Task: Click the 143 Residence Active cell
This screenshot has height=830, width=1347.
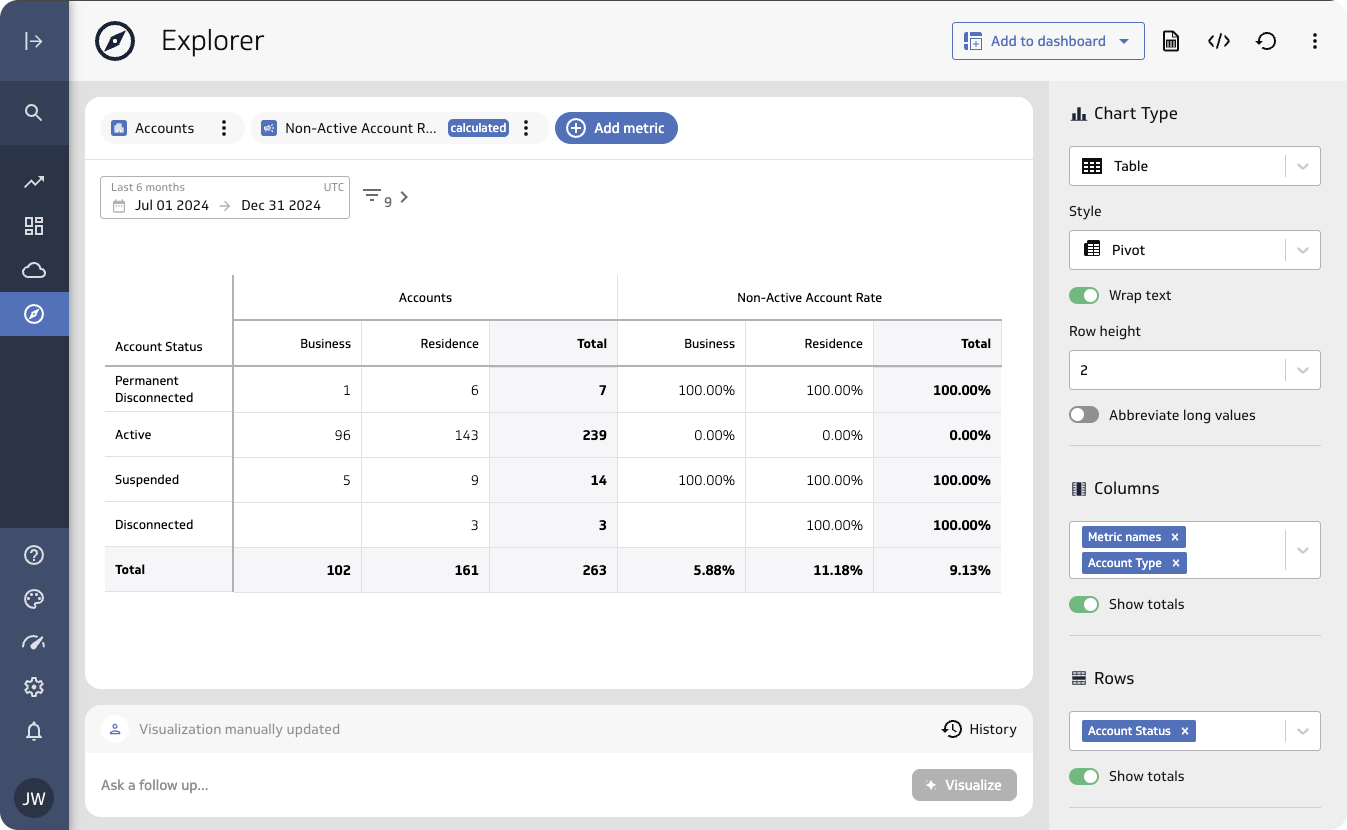Action: pos(425,435)
